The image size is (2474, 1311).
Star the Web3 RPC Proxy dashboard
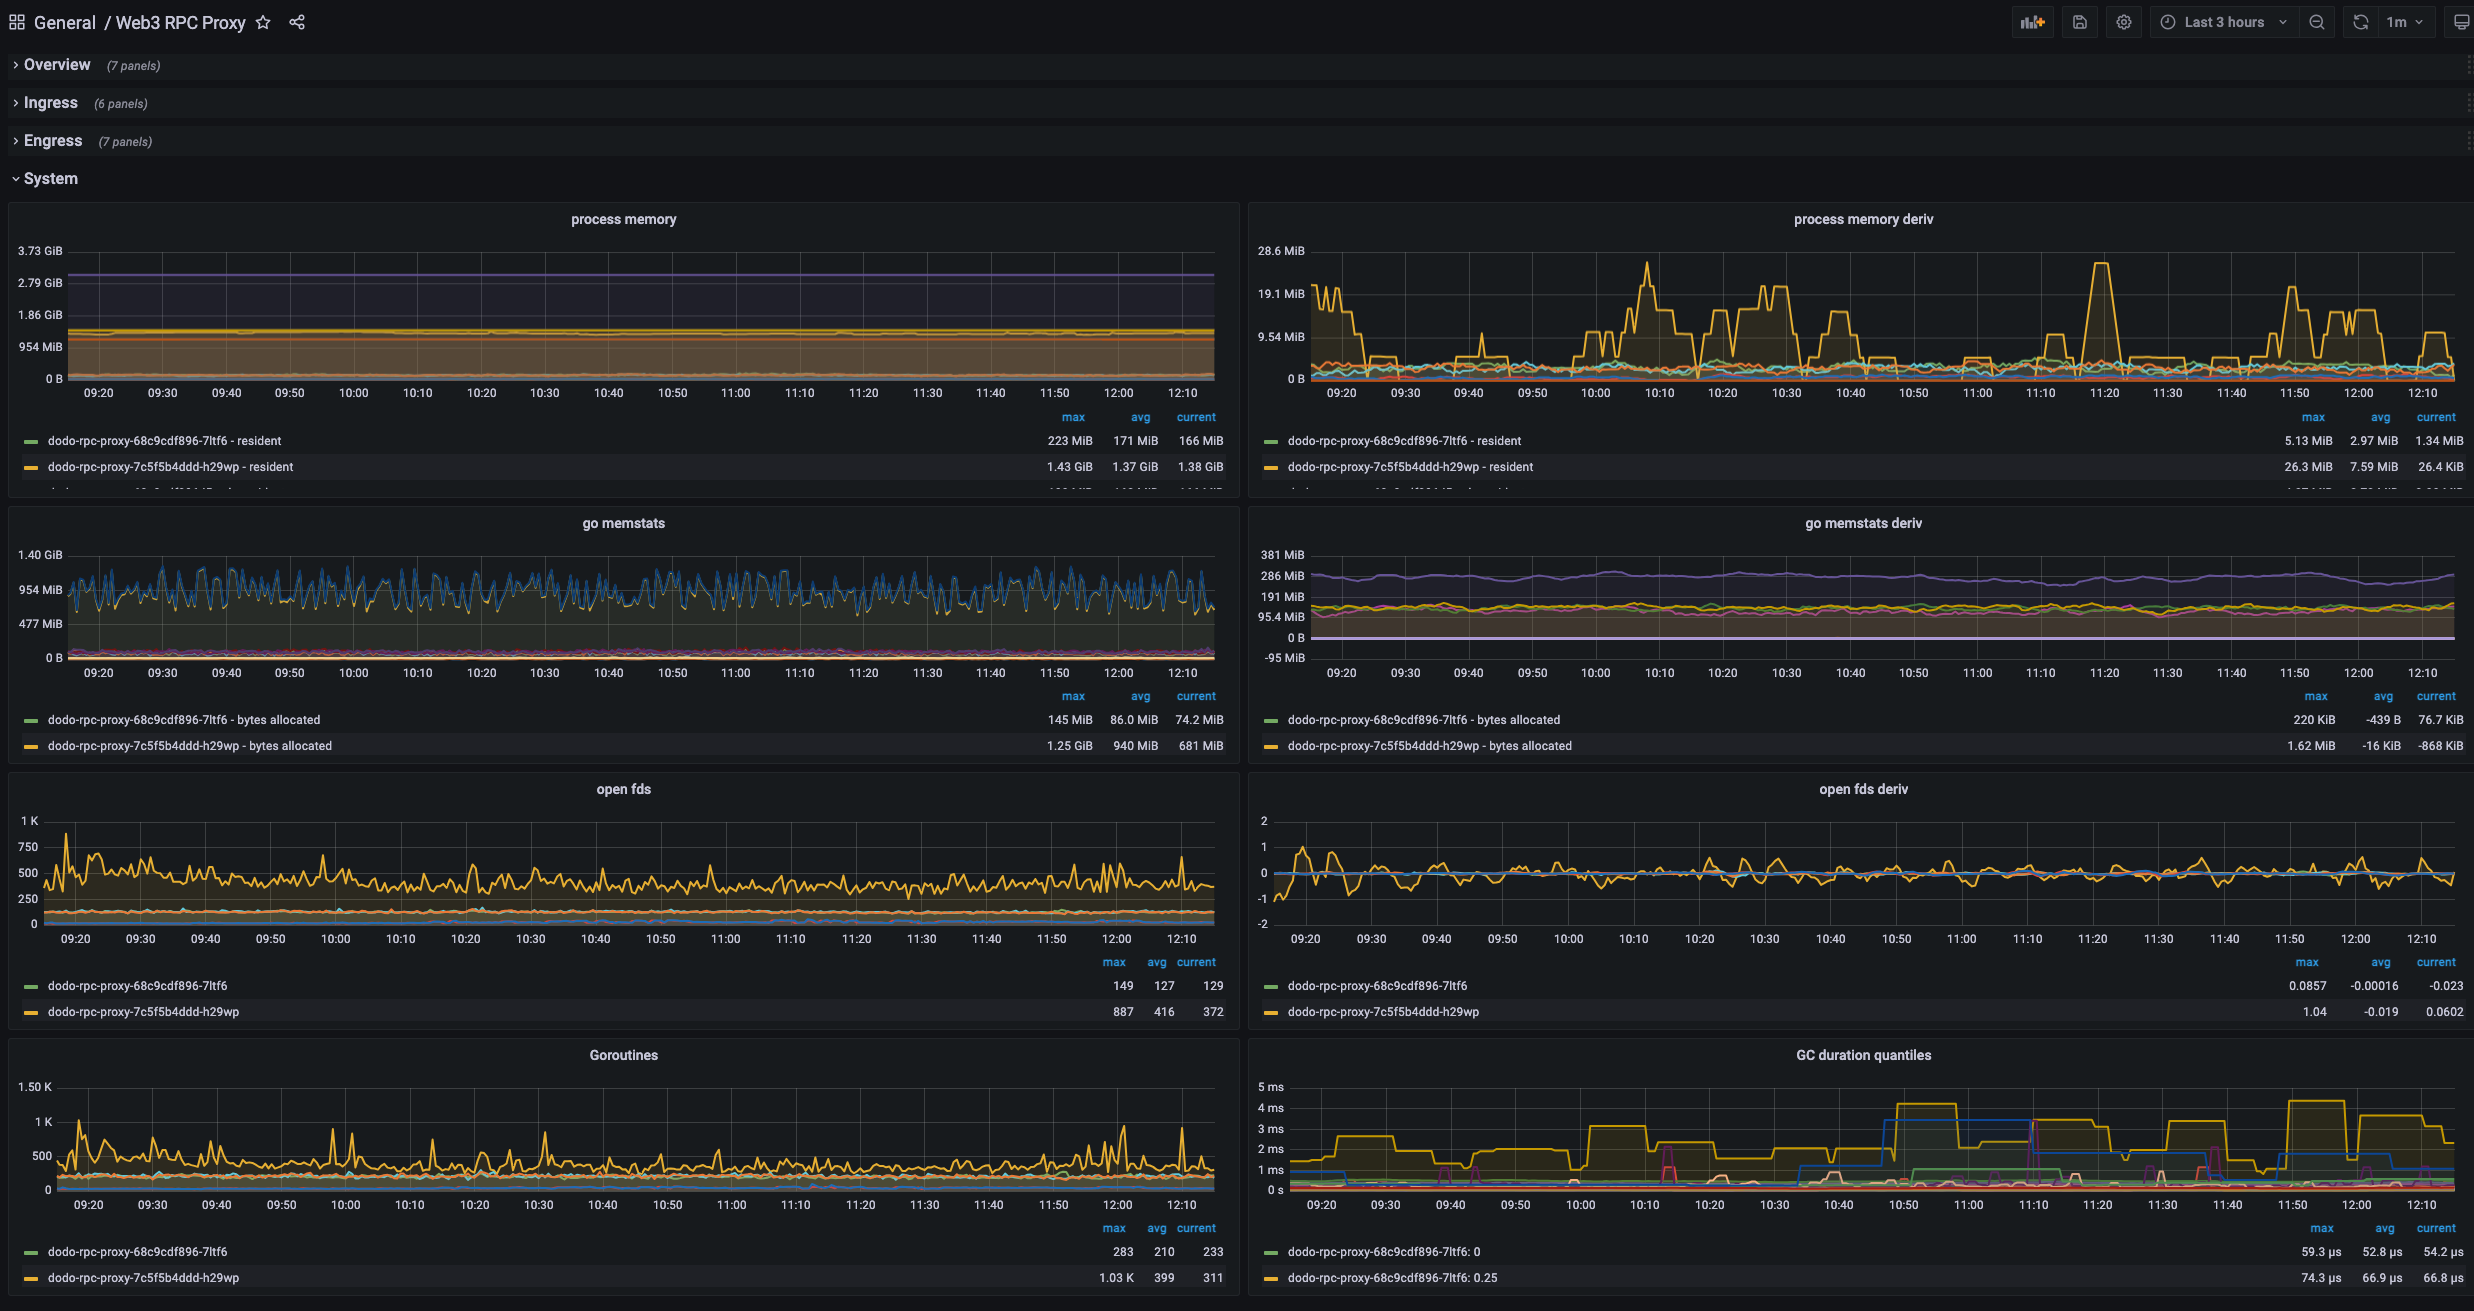point(263,22)
